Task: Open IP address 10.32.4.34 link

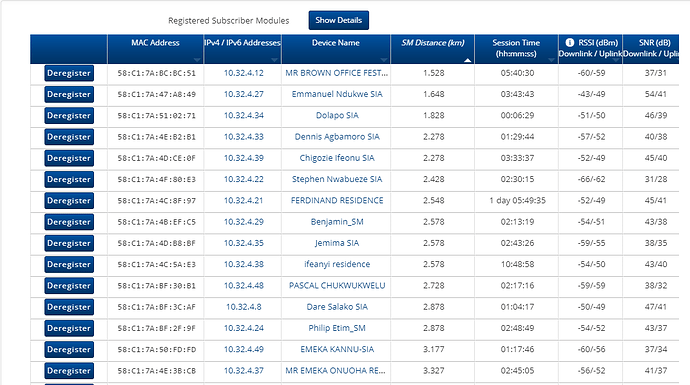Action: pos(243,115)
